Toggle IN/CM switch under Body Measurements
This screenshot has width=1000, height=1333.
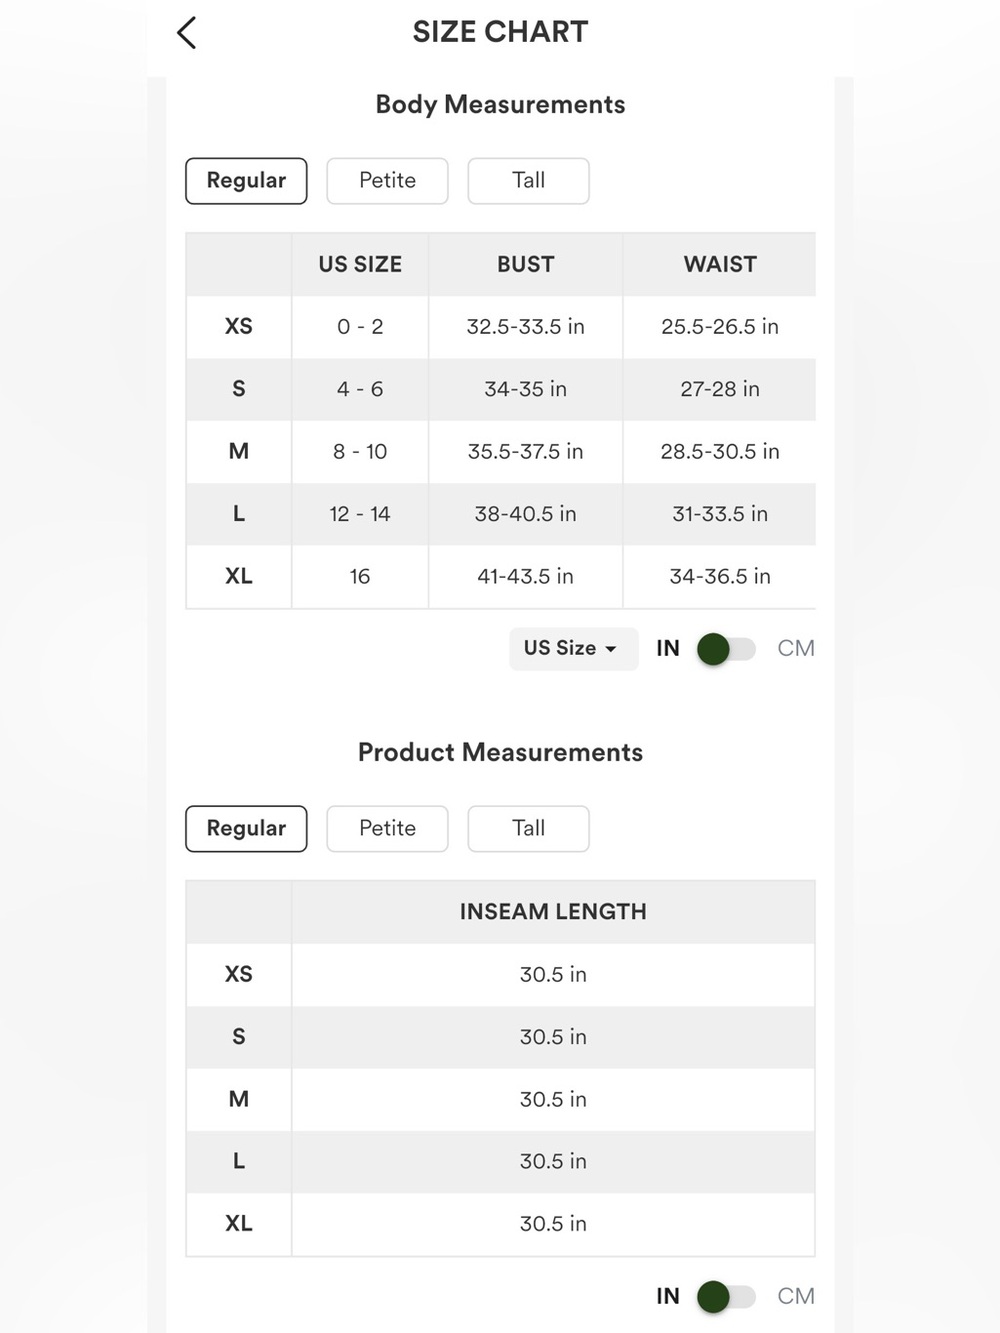[727, 649]
